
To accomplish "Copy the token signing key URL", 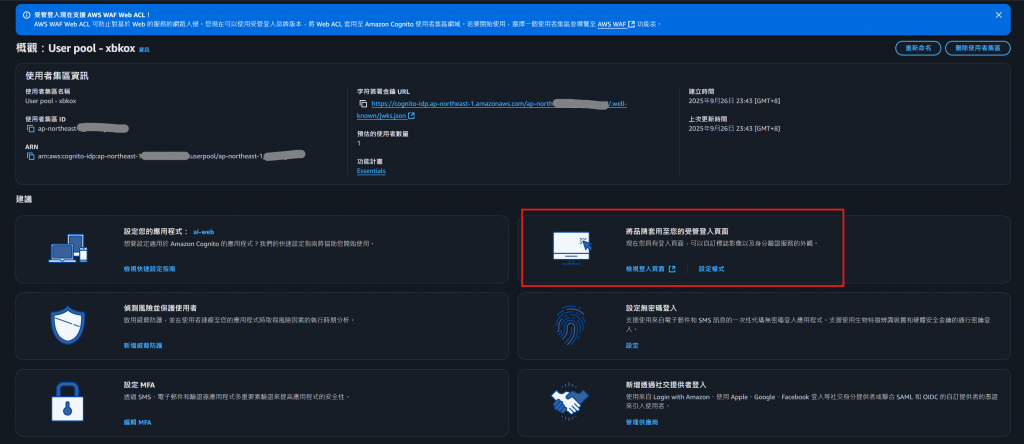I will pyautogui.click(x=363, y=104).
